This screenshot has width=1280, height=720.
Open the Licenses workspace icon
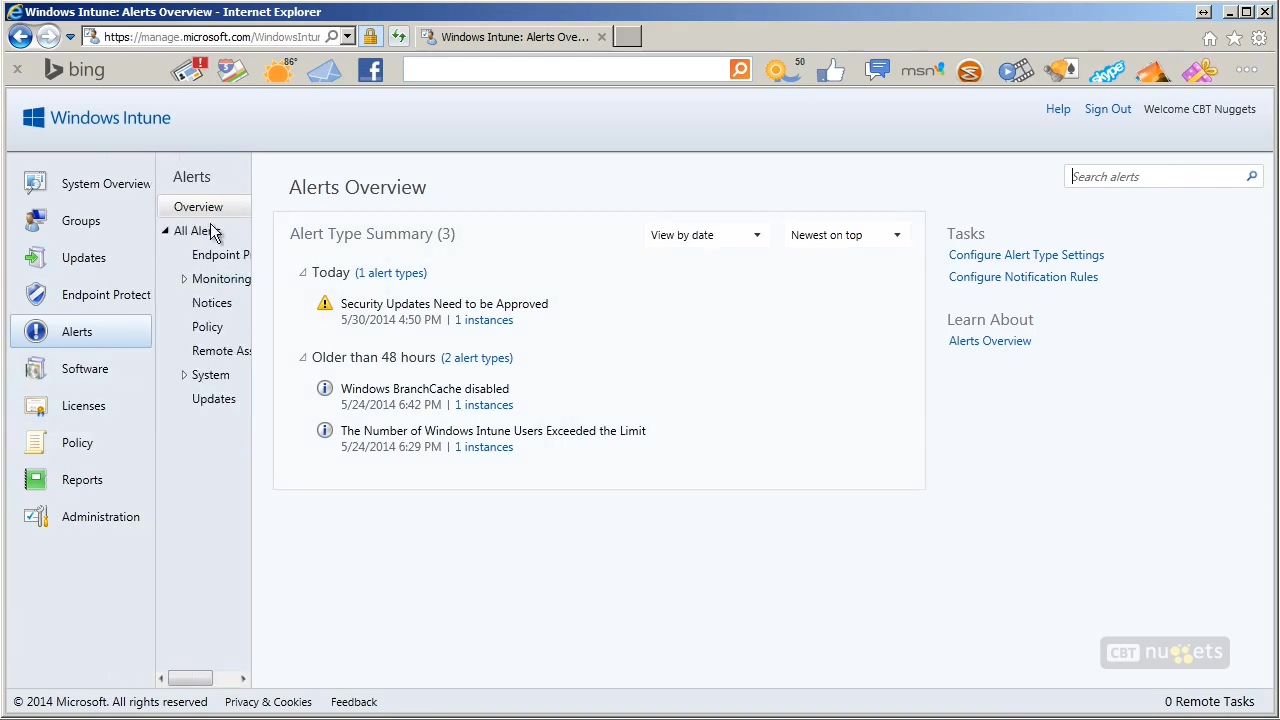(36, 405)
